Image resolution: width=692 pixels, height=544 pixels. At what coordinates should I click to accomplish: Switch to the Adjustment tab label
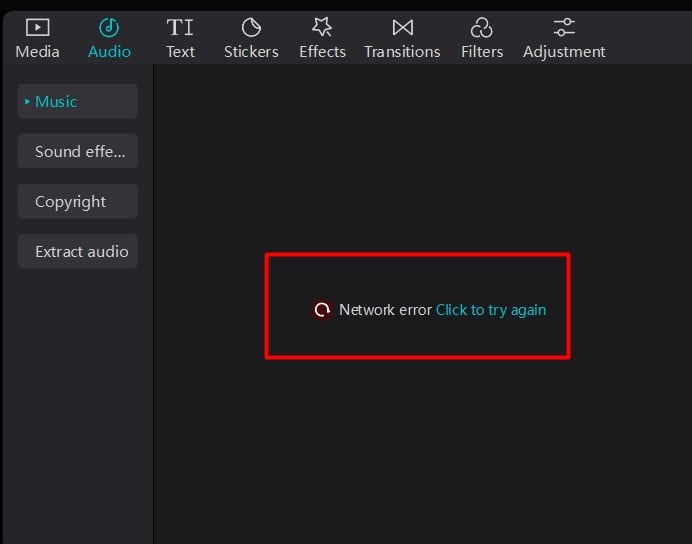click(564, 51)
